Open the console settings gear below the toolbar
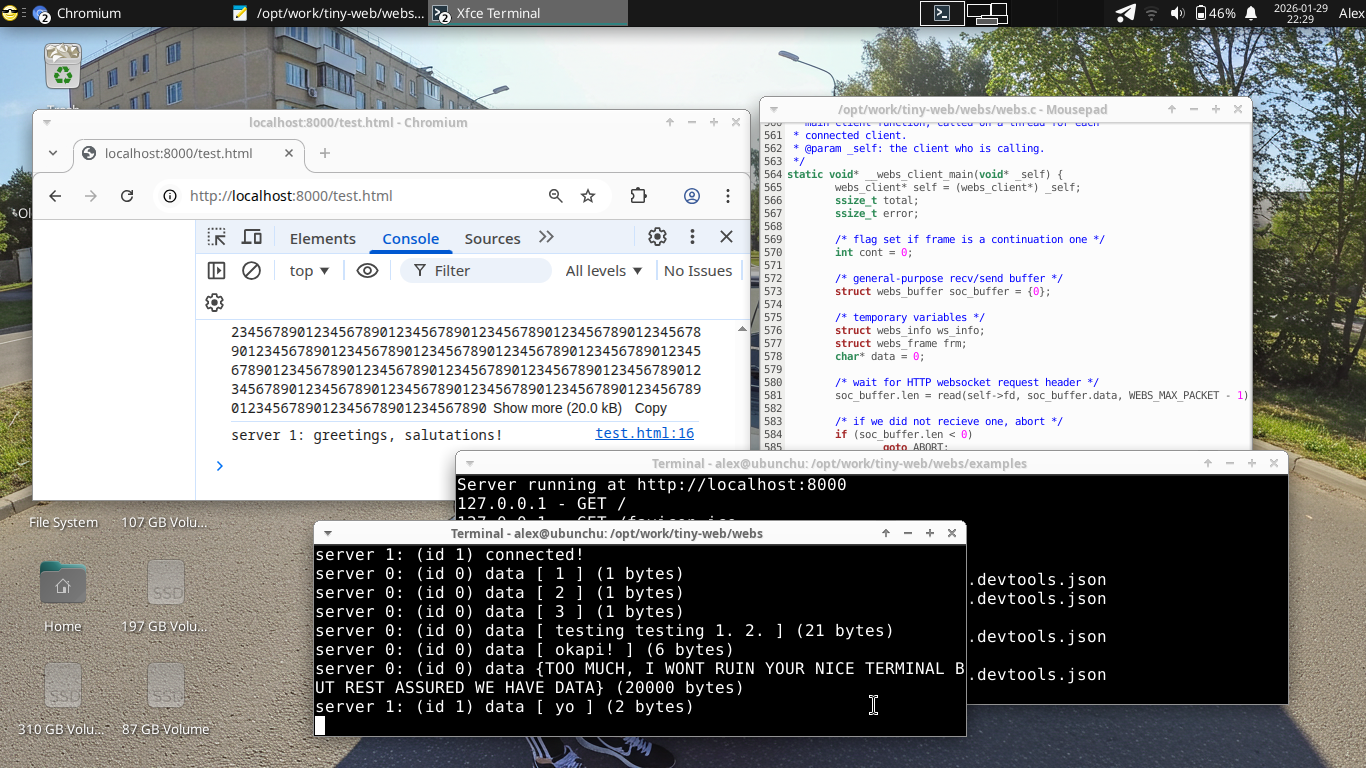Viewport: 1366px width, 768px height. coord(214,303)
